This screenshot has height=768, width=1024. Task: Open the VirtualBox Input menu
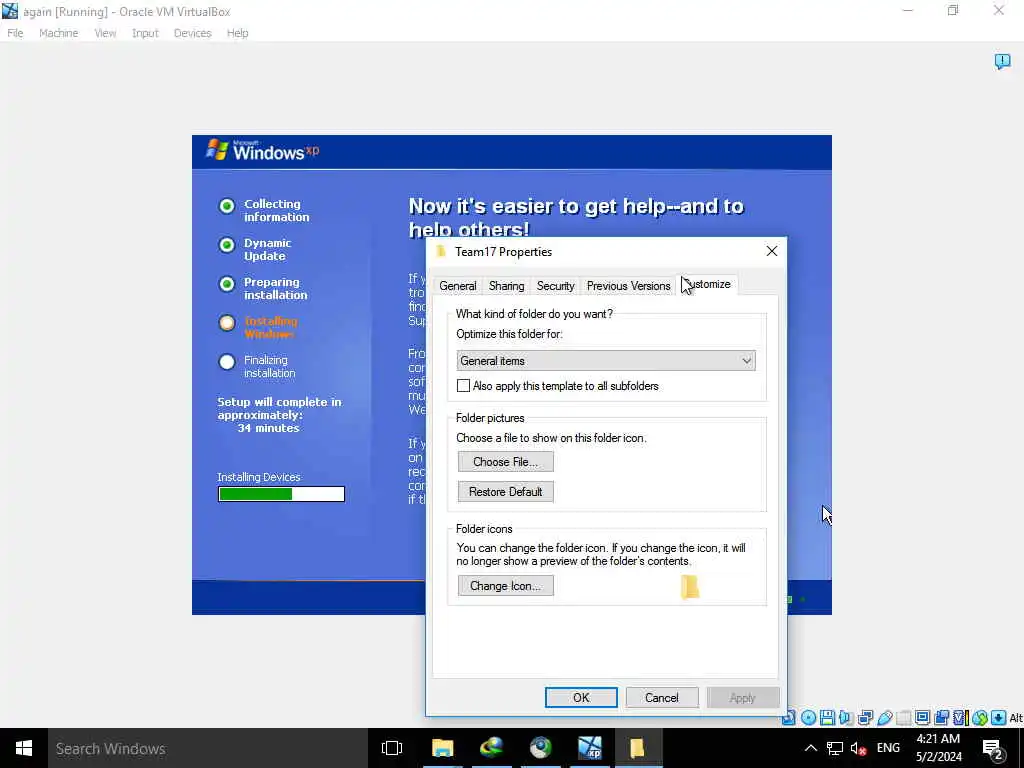click(x=145, y=33)
